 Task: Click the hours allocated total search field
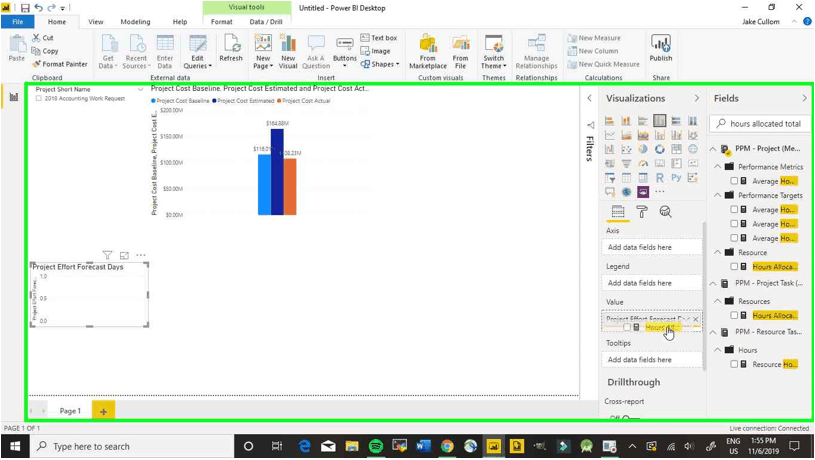[760, 124]
